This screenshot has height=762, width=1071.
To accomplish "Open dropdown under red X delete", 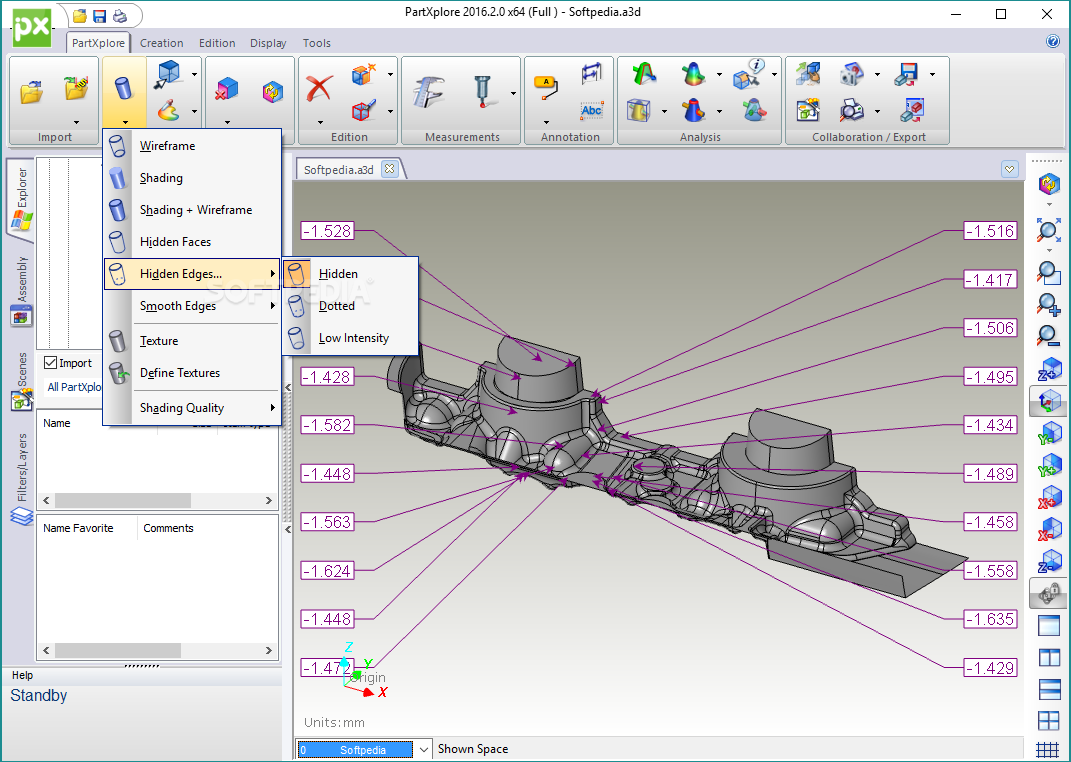I will point(320,123).
